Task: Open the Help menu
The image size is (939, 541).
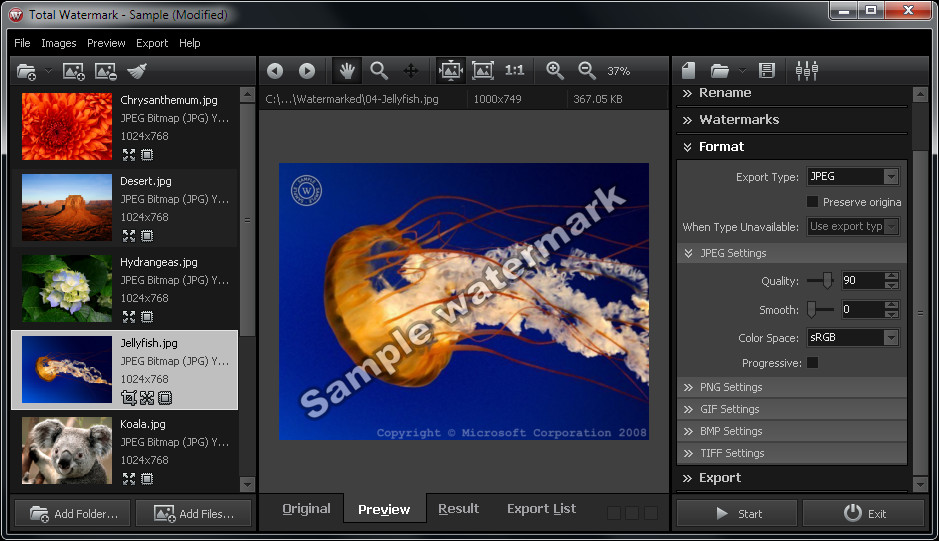Action: pyautogui.click(x=189, y=43)
